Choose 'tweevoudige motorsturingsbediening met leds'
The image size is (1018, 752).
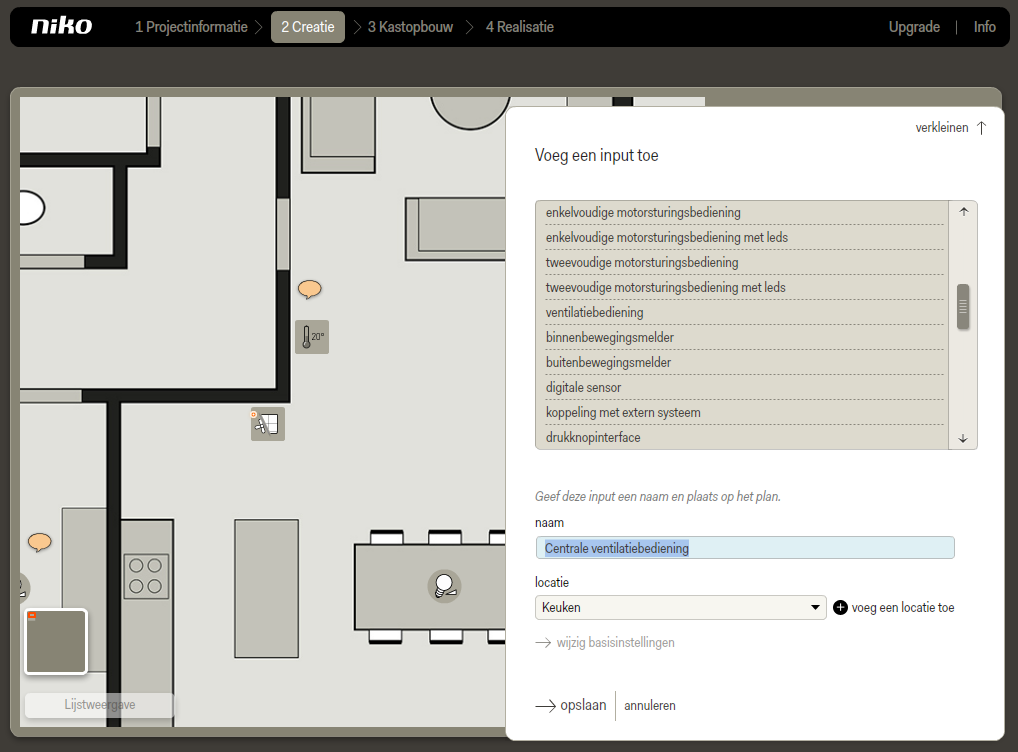pyautogui.click(x=745, y=288)
